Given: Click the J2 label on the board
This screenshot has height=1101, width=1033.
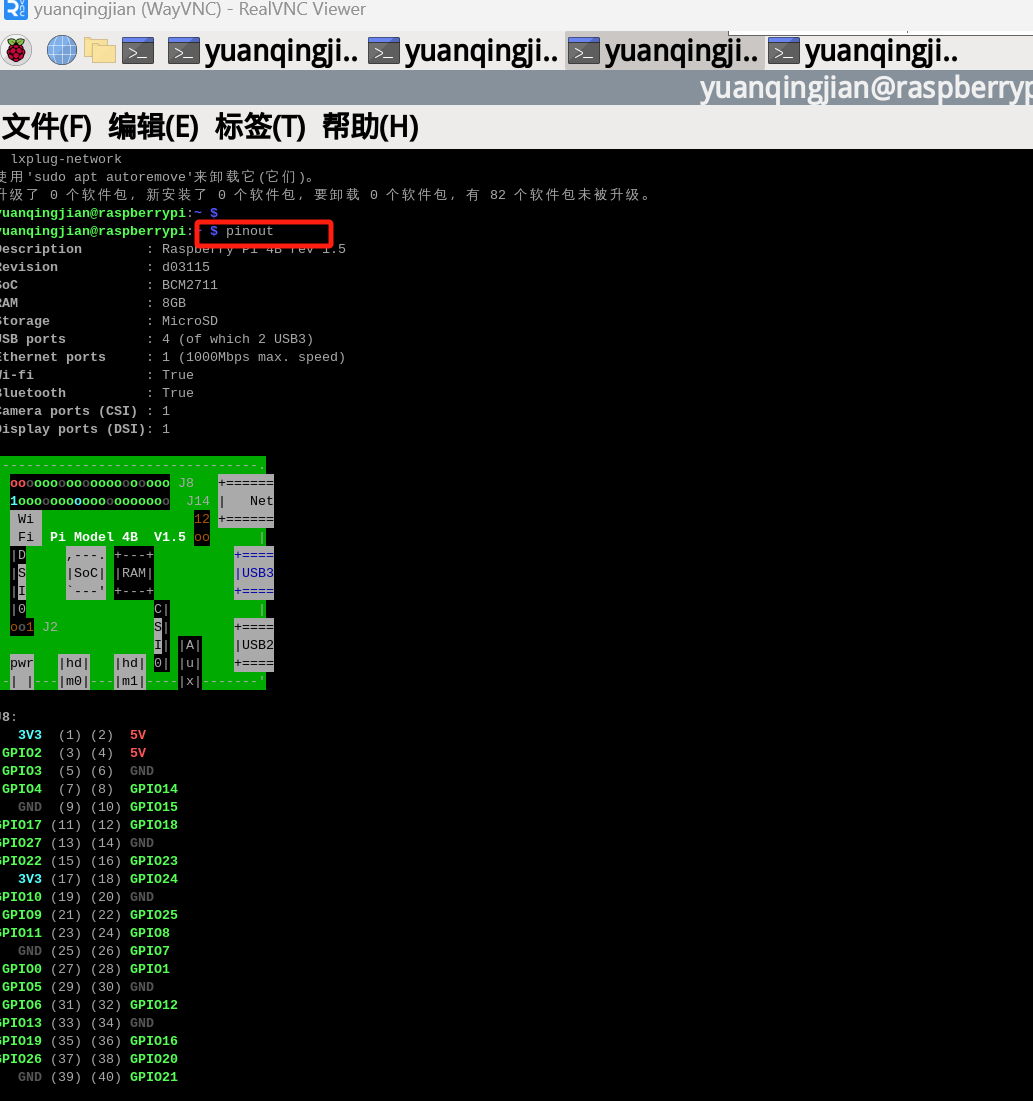Looking at the screenshot, I should 50,627.
